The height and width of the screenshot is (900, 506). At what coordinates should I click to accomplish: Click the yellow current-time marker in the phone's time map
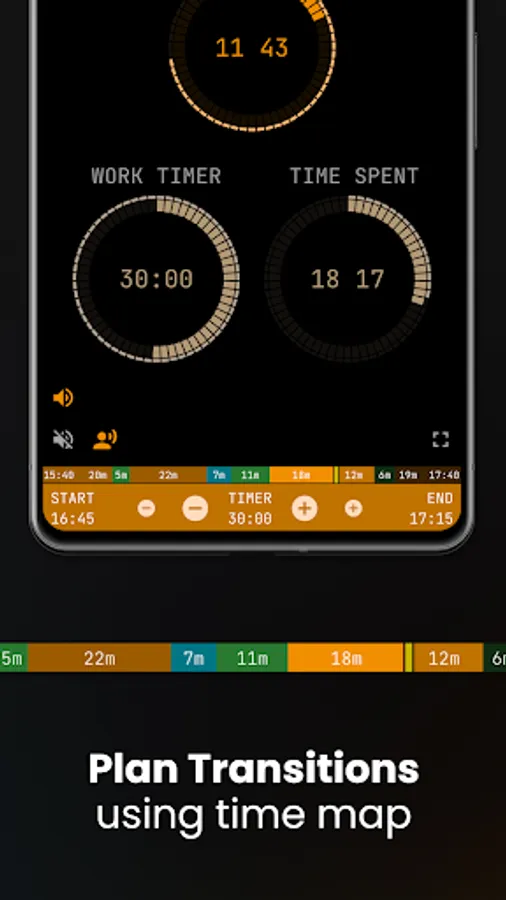coord(336,475)
